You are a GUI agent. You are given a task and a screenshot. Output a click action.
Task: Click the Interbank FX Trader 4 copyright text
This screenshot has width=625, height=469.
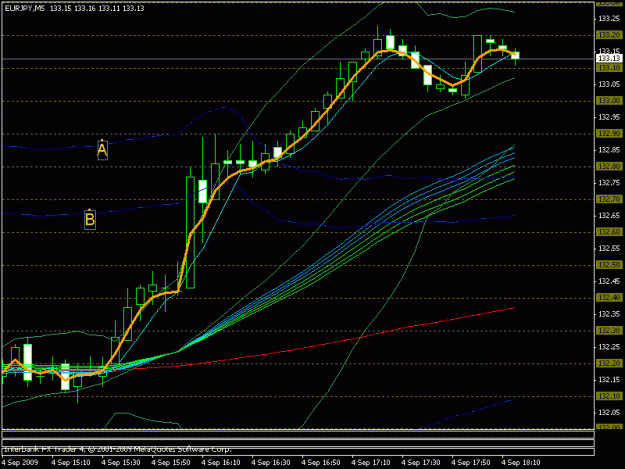click(x=118, y=449)
